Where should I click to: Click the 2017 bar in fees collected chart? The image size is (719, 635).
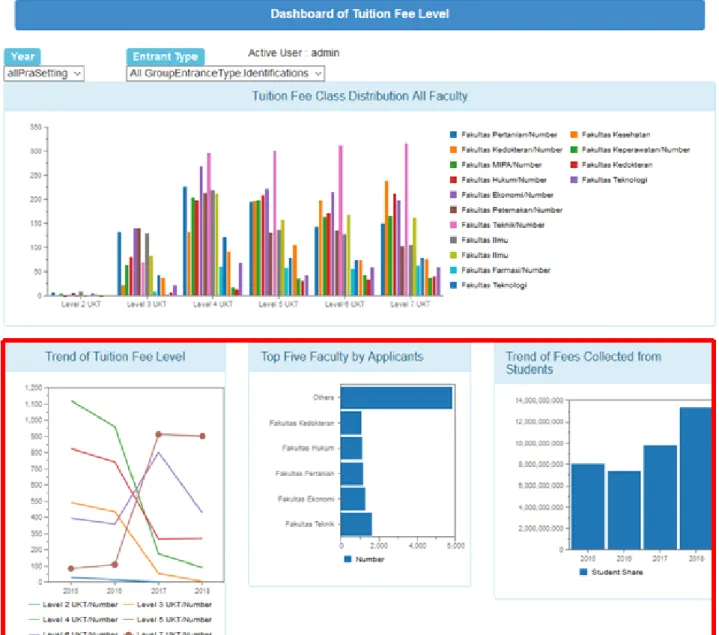(660, 497)
